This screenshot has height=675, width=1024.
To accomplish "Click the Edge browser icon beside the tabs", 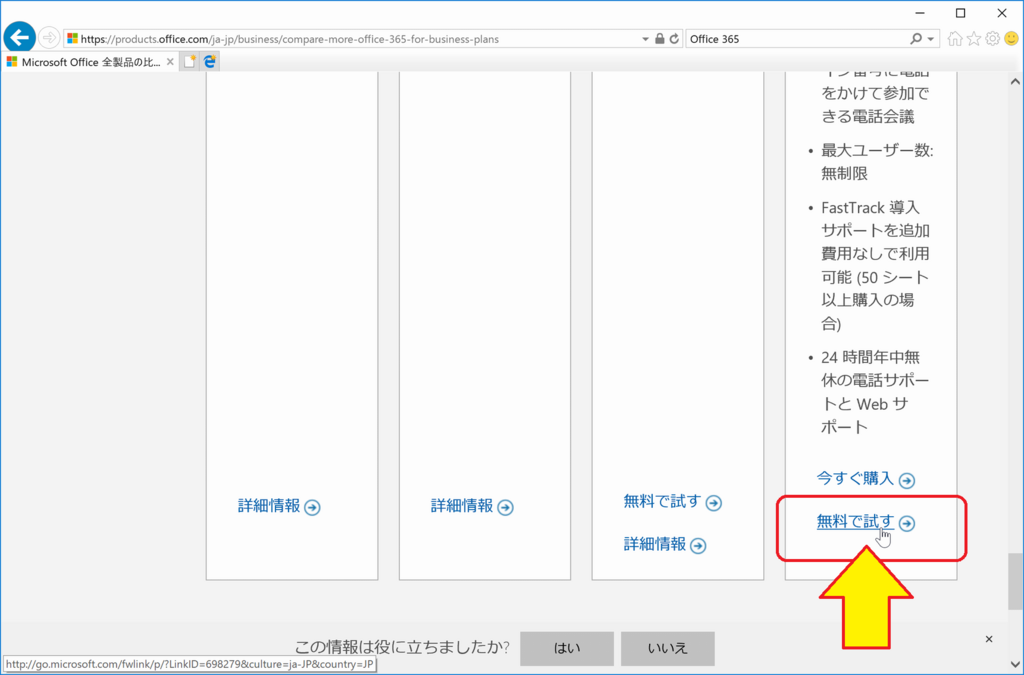I will coord(210,61).
